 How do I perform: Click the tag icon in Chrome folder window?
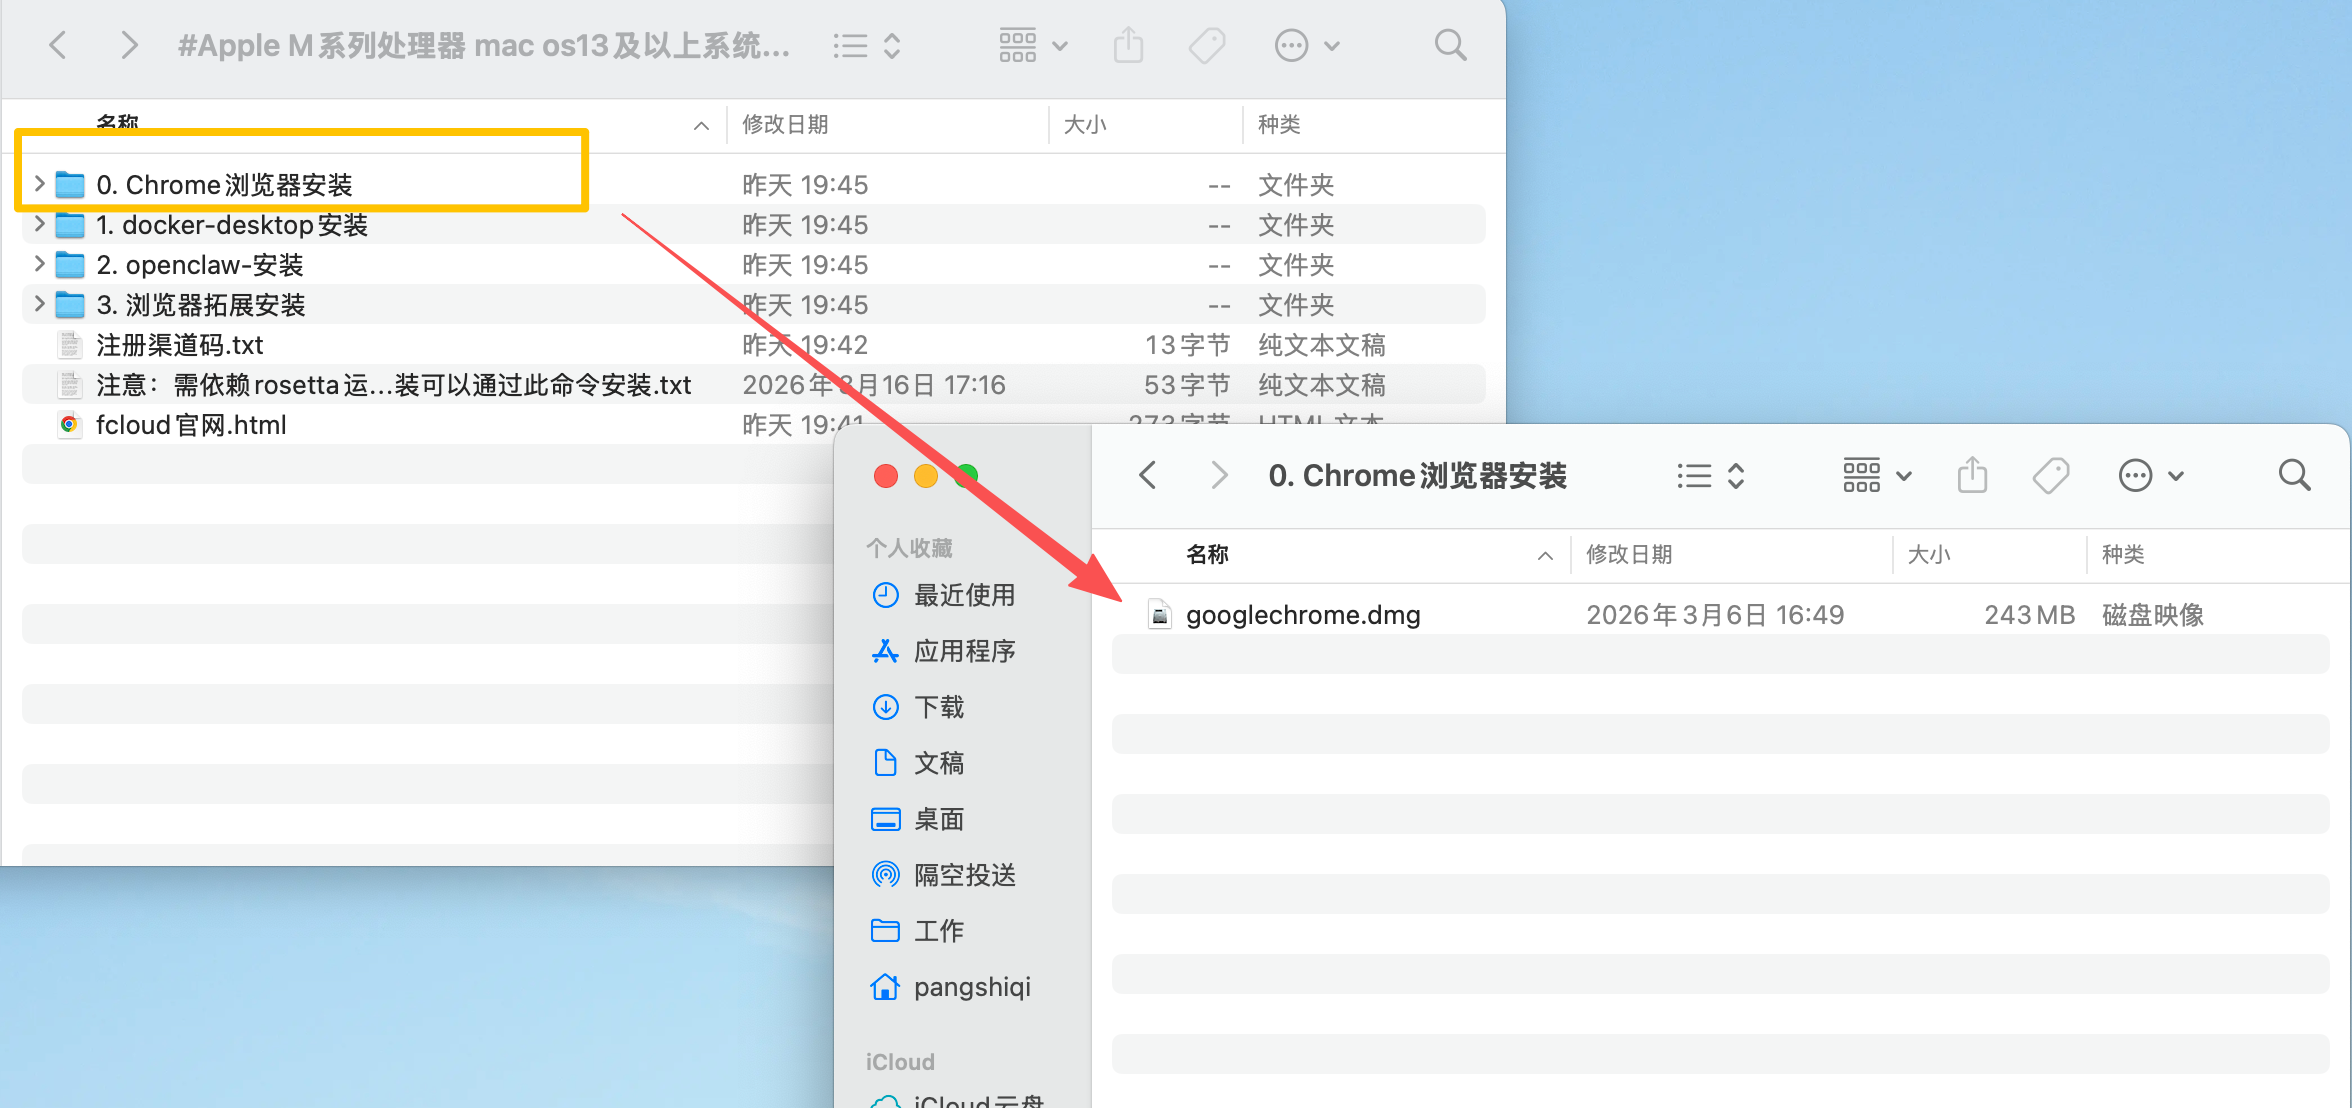click(2050, 475)
